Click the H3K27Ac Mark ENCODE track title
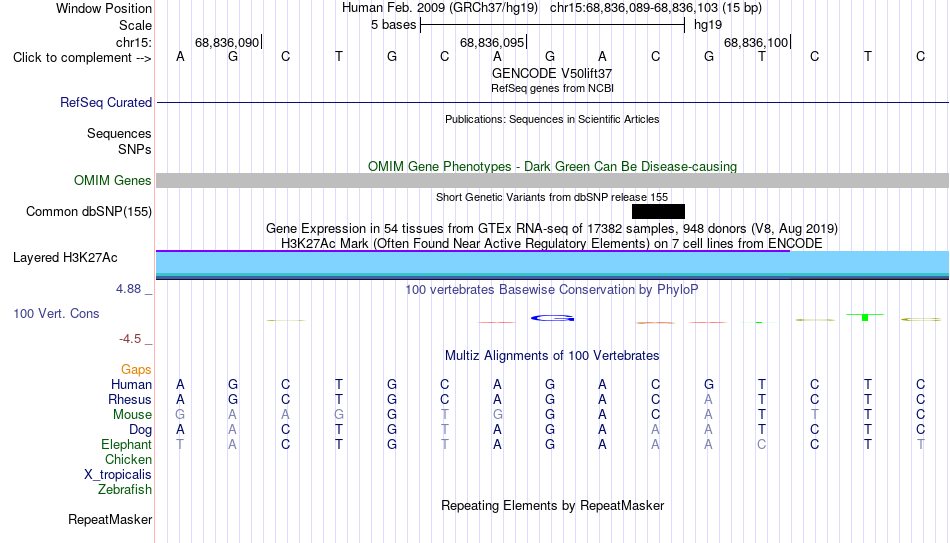This screenshot has height=543, width=950. (x=551, y=244)
